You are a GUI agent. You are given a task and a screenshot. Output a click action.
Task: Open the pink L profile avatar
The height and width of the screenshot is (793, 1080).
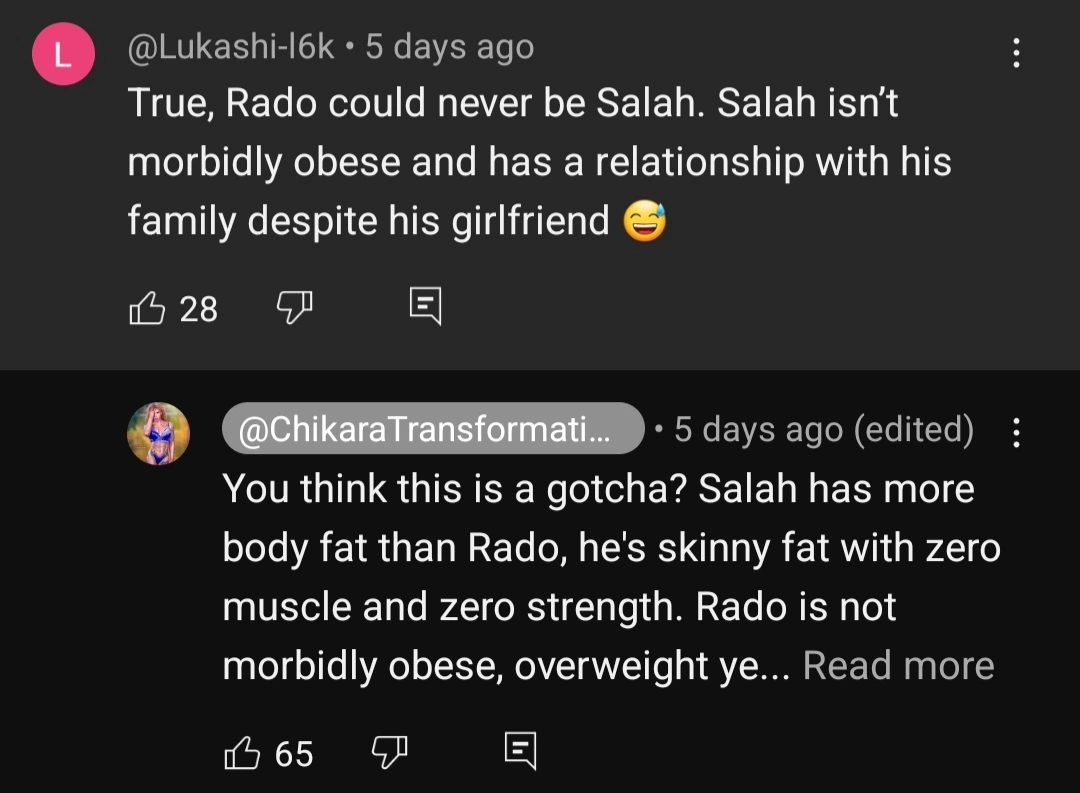coord(62,56)
